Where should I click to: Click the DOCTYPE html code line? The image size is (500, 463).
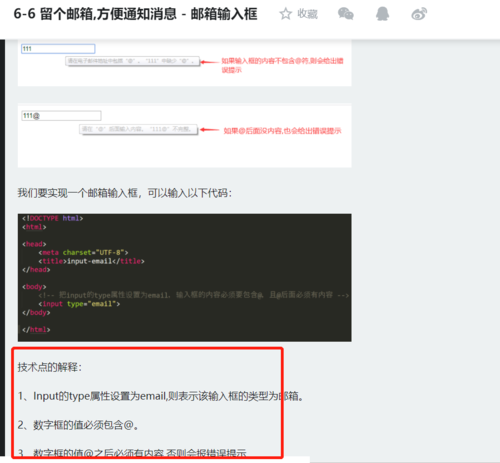(x=53, y=218)
